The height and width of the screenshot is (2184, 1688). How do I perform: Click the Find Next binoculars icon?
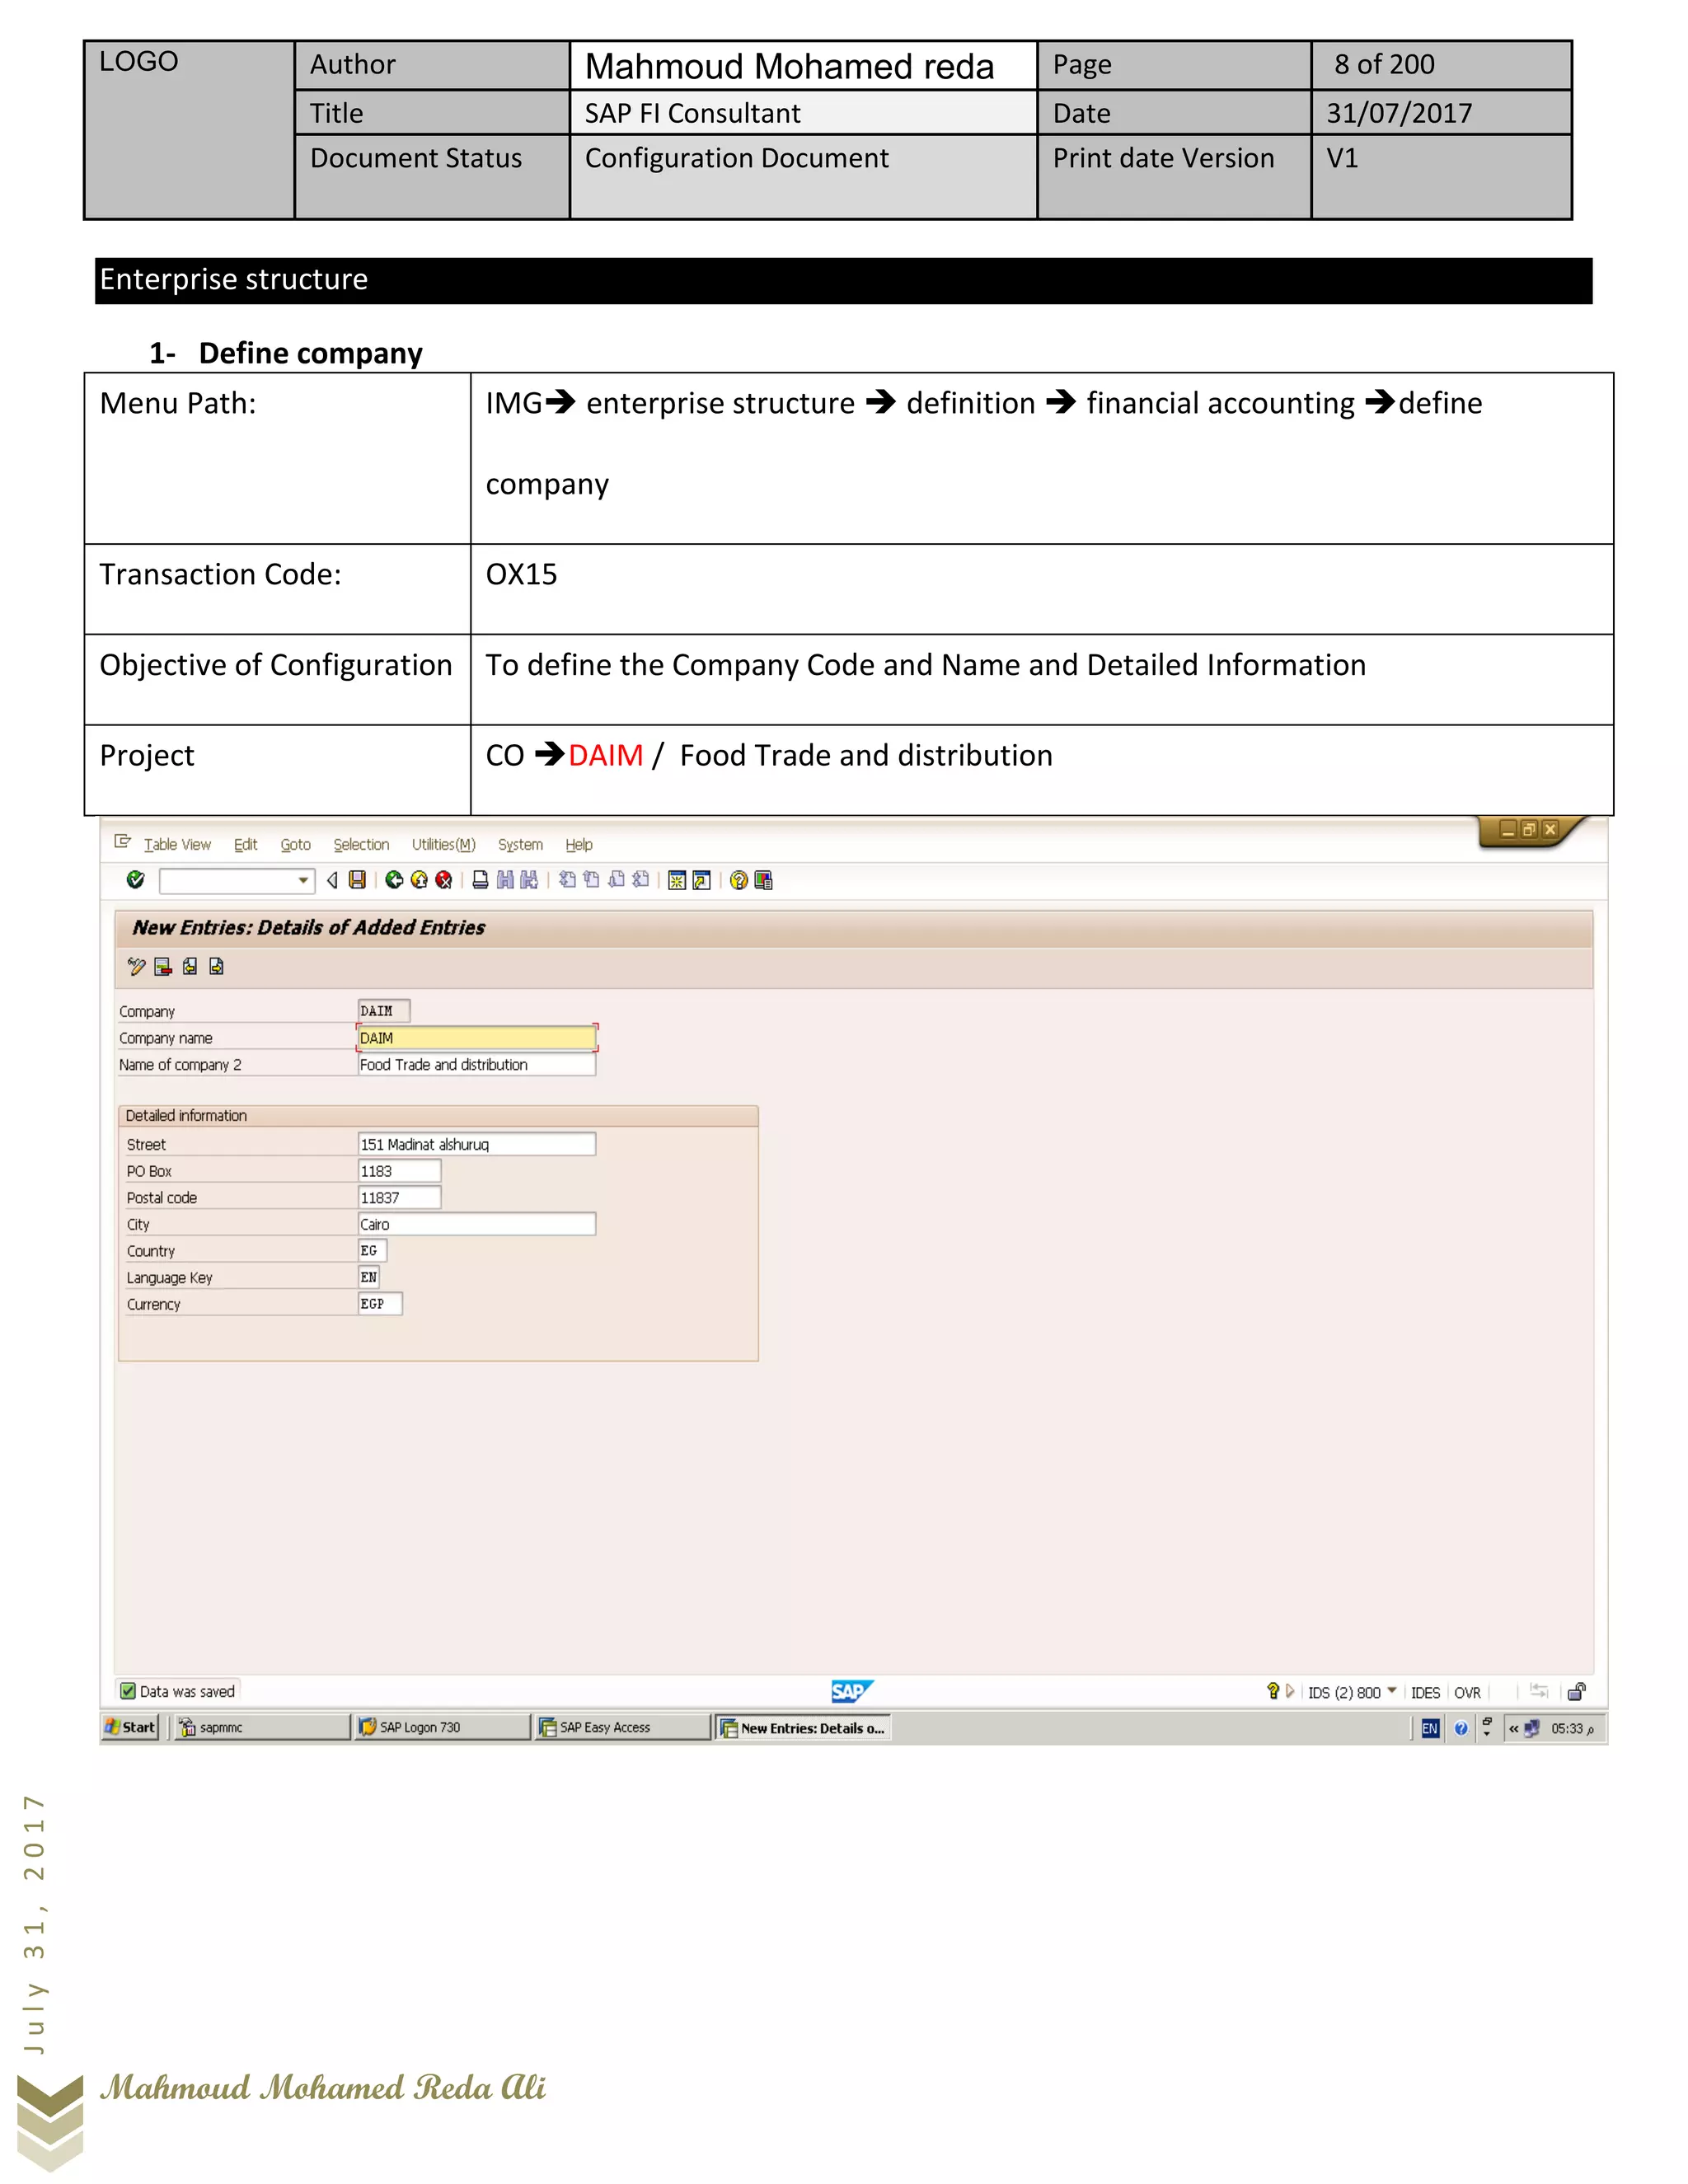point(529,880)
